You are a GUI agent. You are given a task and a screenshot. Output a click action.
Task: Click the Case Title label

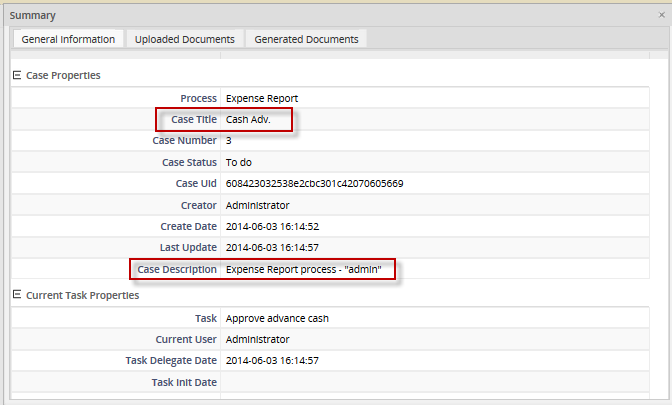point(193,120)
